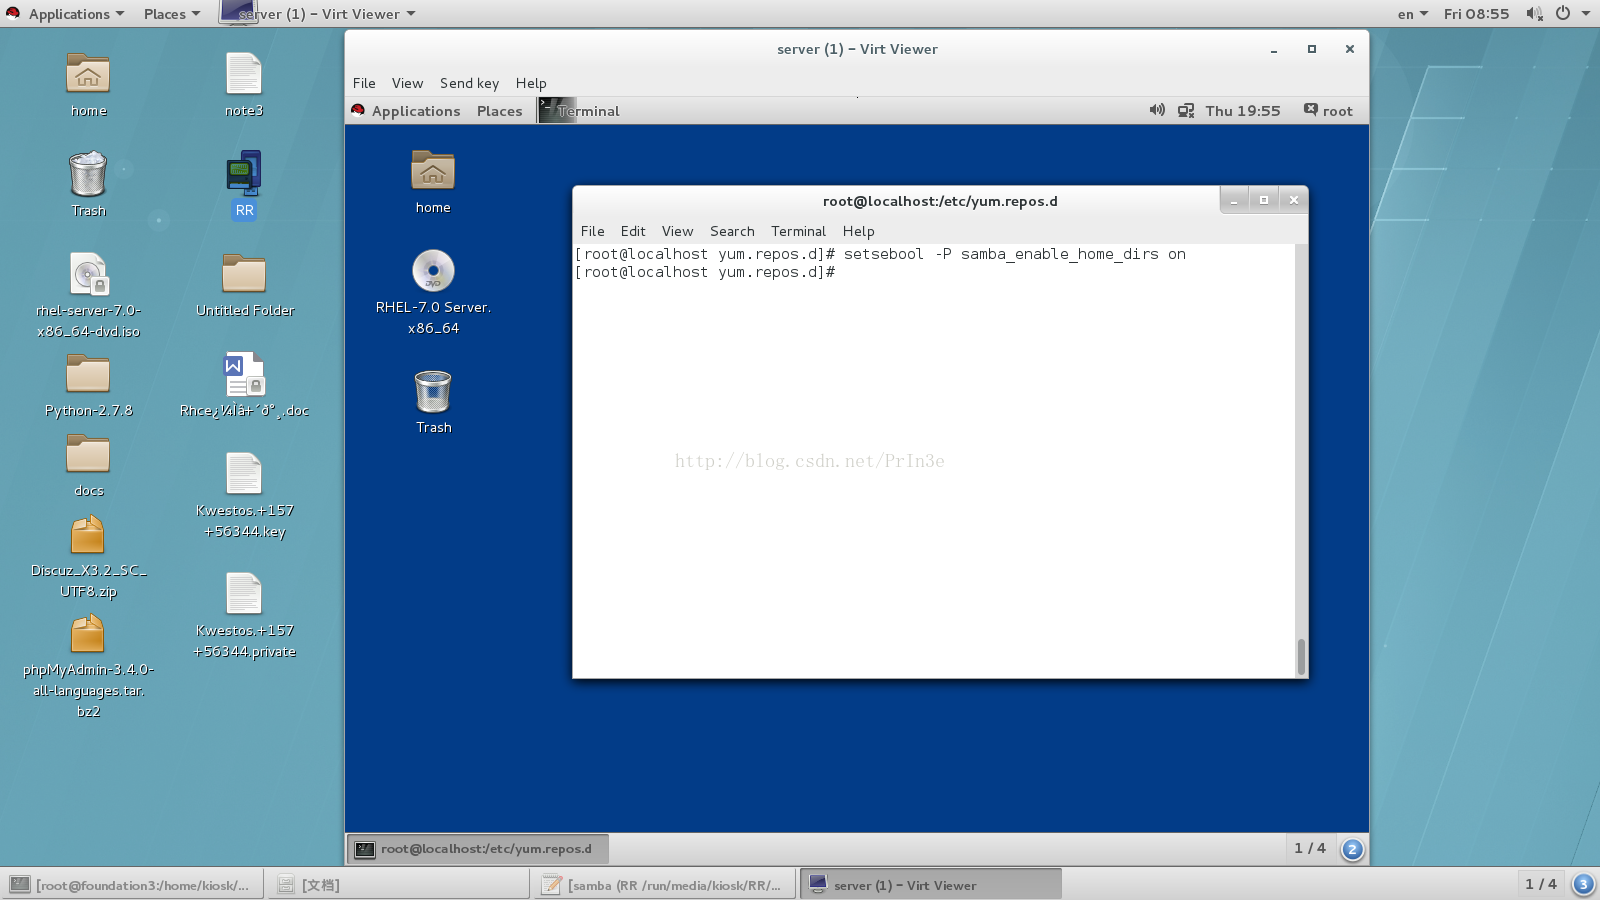This screenshot has width=1600, height=900.
Task: Select the Kwestos.+157+56344.key file
Action: pos(244,474)
